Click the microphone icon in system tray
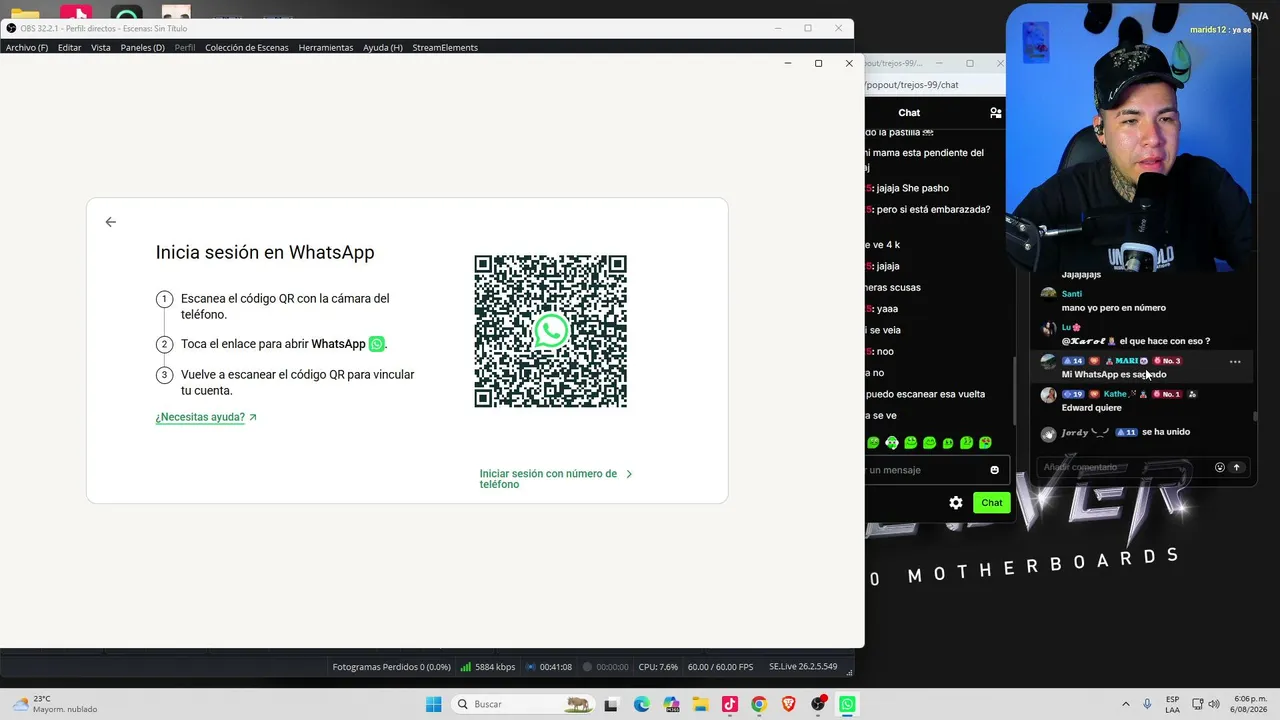 coord(1147,704)
